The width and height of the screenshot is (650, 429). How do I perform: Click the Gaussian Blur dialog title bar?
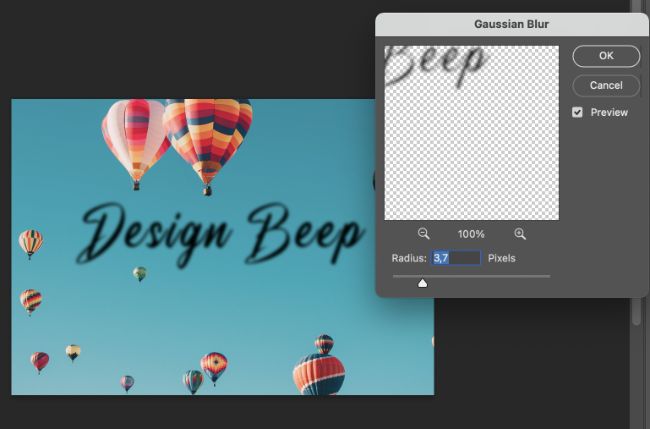(x=511, y=21)
